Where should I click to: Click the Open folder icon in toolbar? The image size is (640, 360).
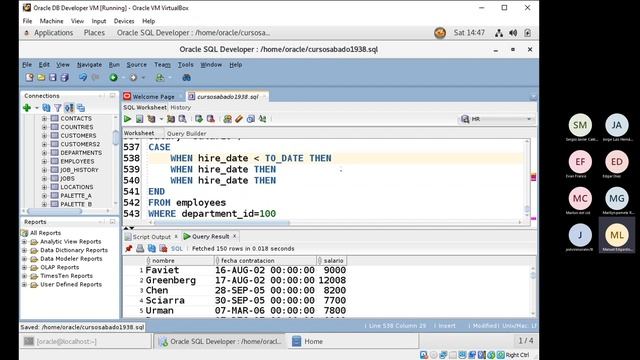(41, 77)
